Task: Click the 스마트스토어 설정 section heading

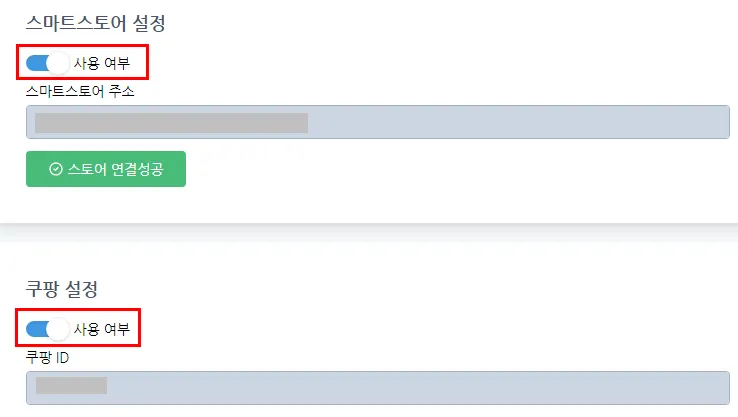Action: 95,21
